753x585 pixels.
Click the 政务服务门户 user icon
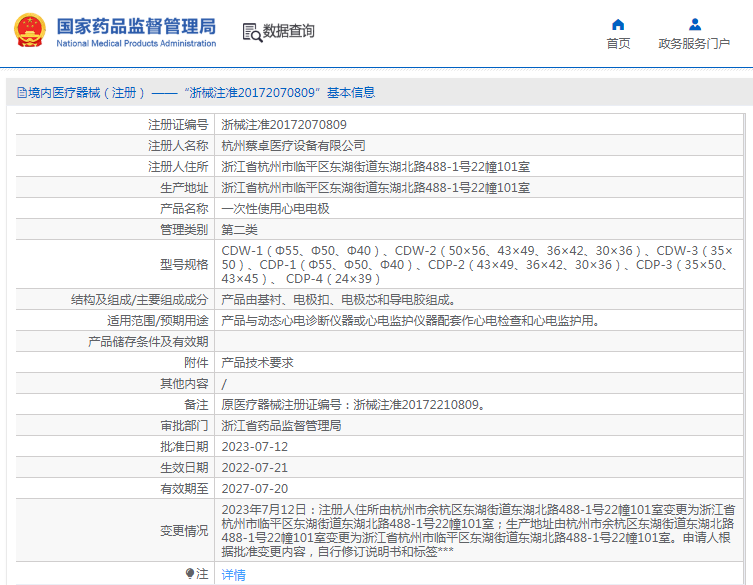694,24
